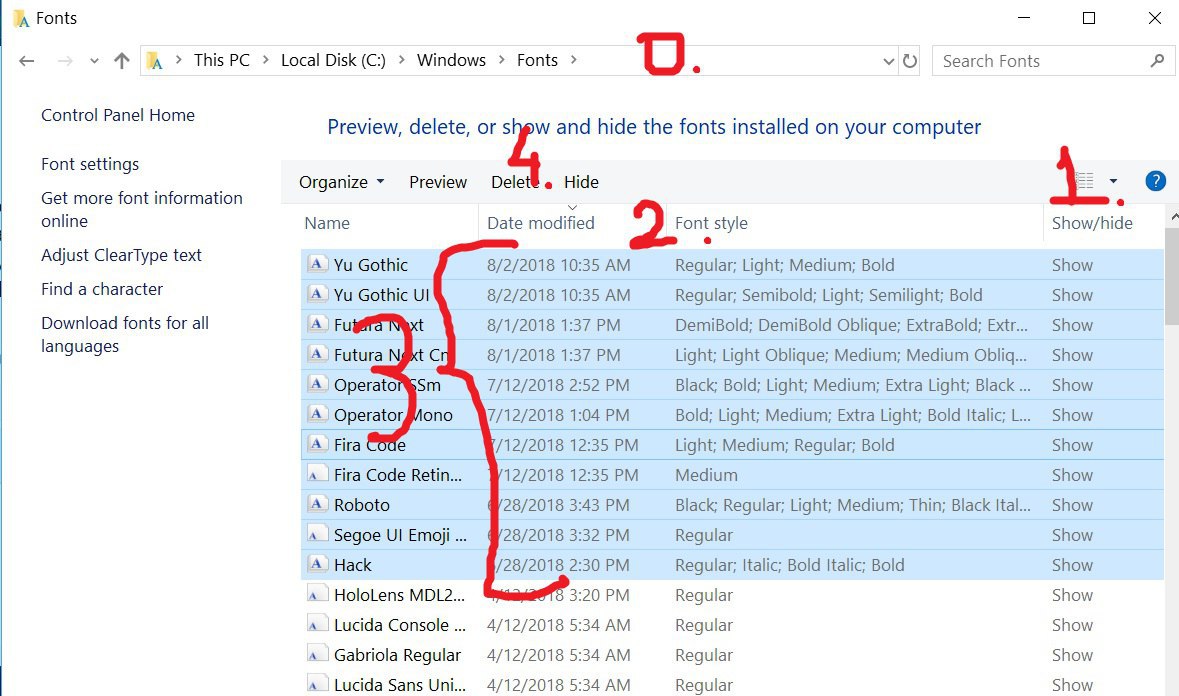
Task: Go up one folder level
Action: pos(122,61)
